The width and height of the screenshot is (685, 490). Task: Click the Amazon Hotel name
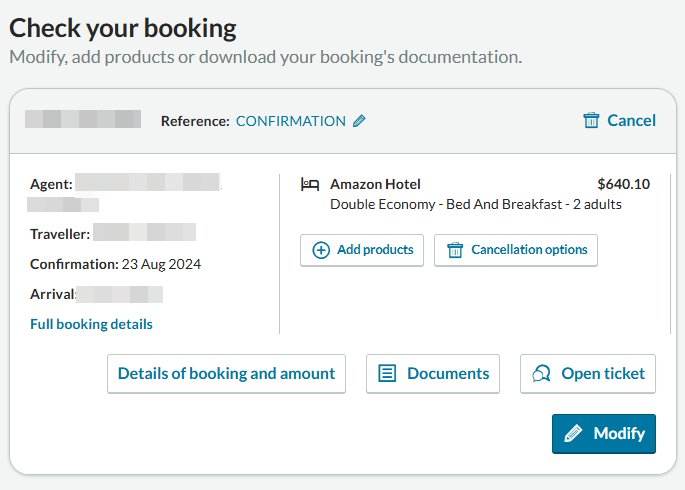[x=375, y=184]
